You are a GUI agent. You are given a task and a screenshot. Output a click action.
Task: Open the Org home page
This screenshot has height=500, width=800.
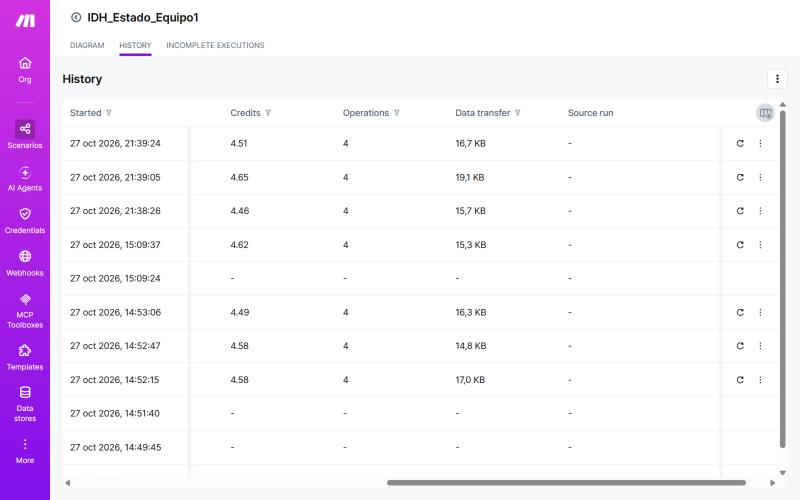[25, 70]
